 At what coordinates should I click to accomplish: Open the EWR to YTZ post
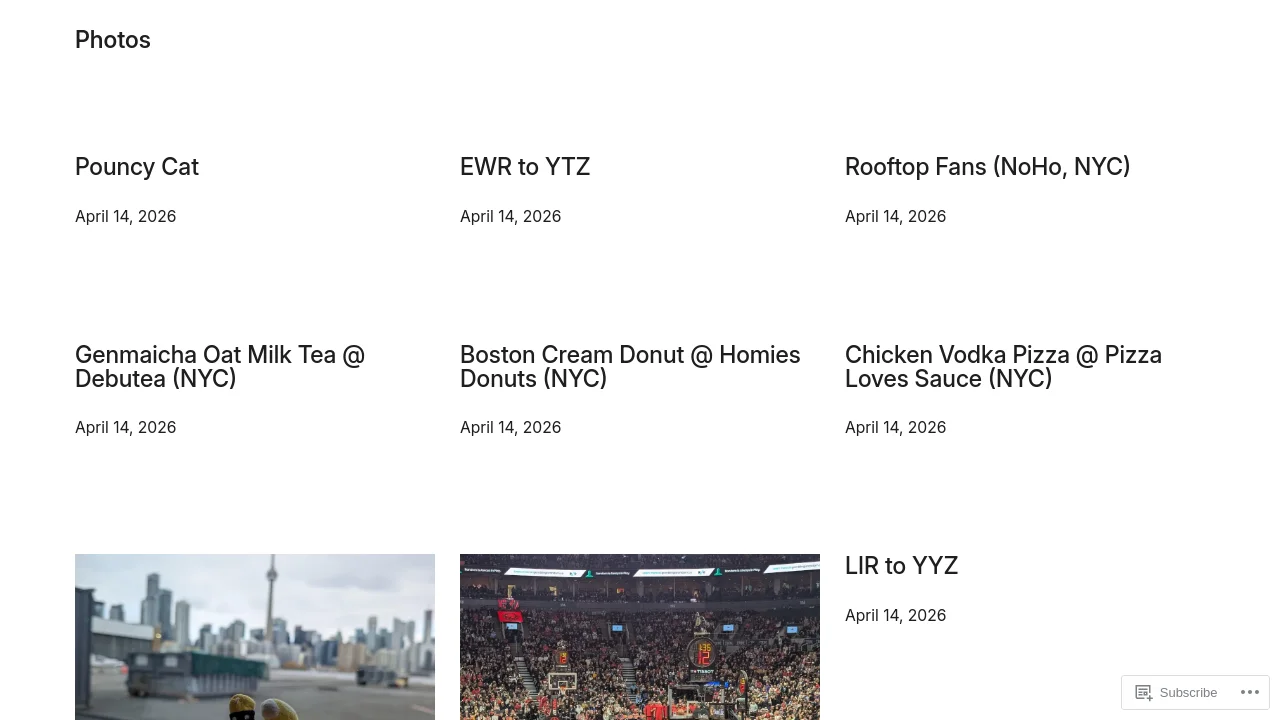click(525, 167)
